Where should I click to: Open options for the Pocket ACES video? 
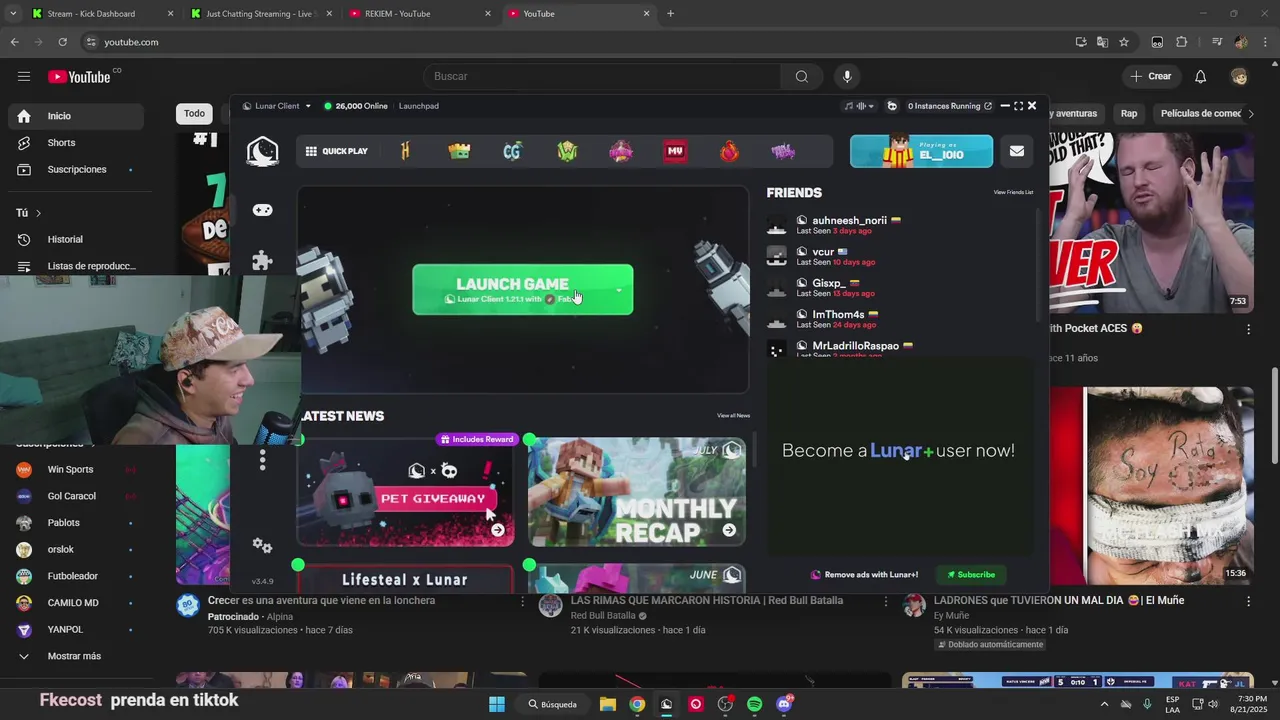click(x=1248, y=329)
